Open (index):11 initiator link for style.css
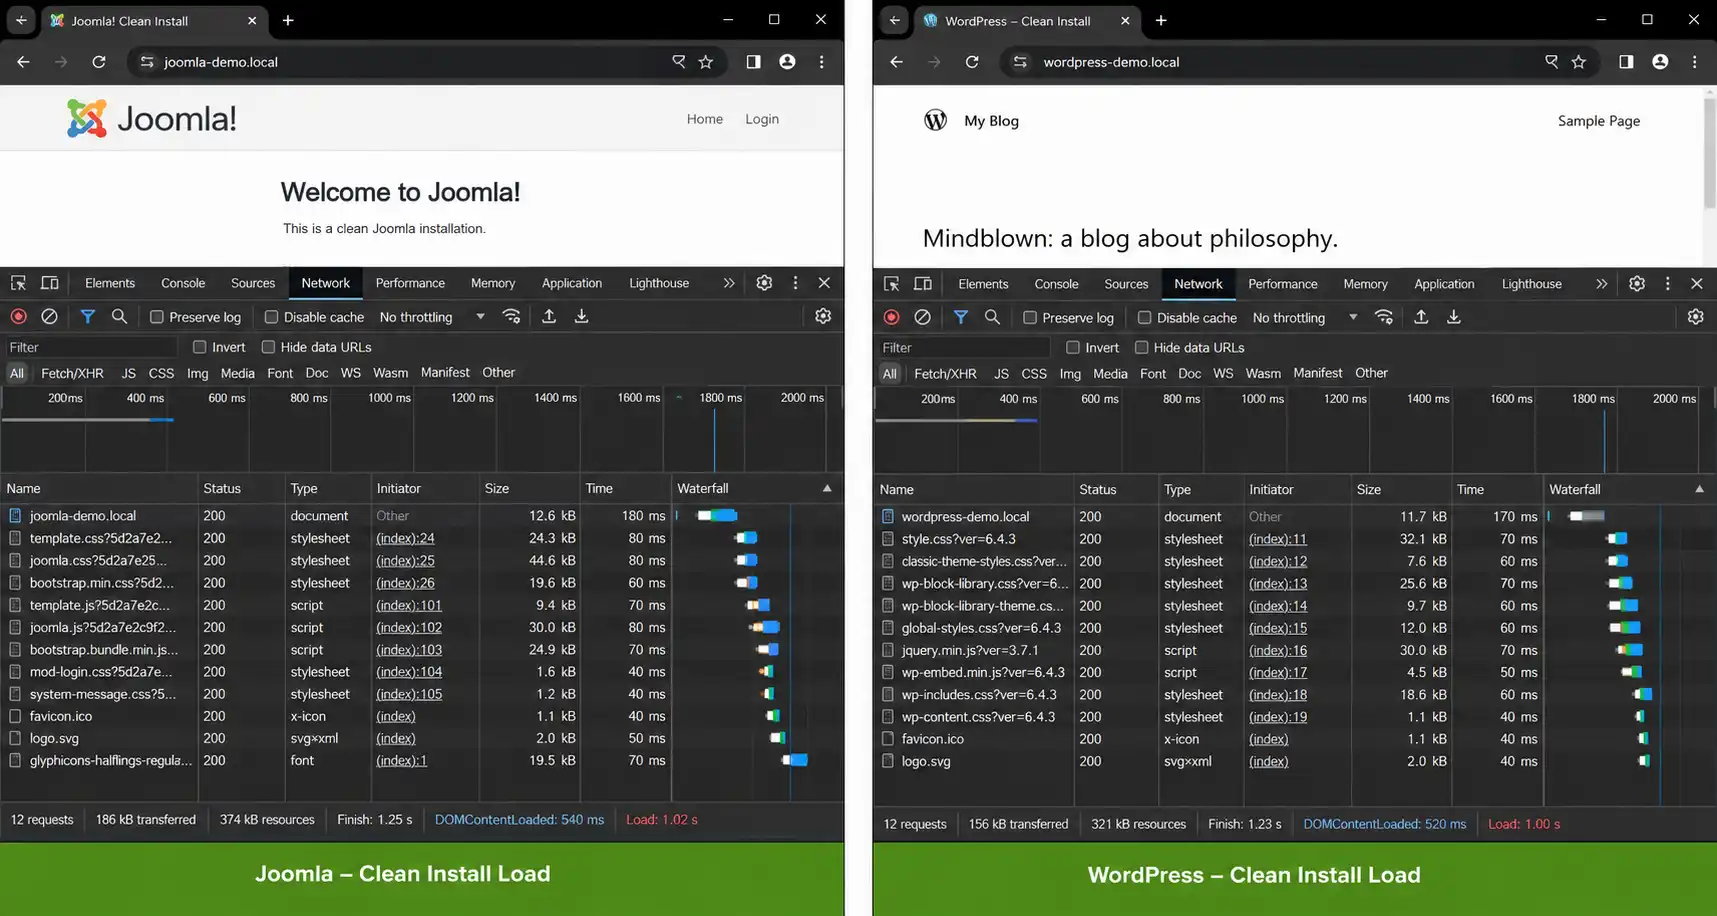Screen dimensions: 1717x916 click(1278, 539)
